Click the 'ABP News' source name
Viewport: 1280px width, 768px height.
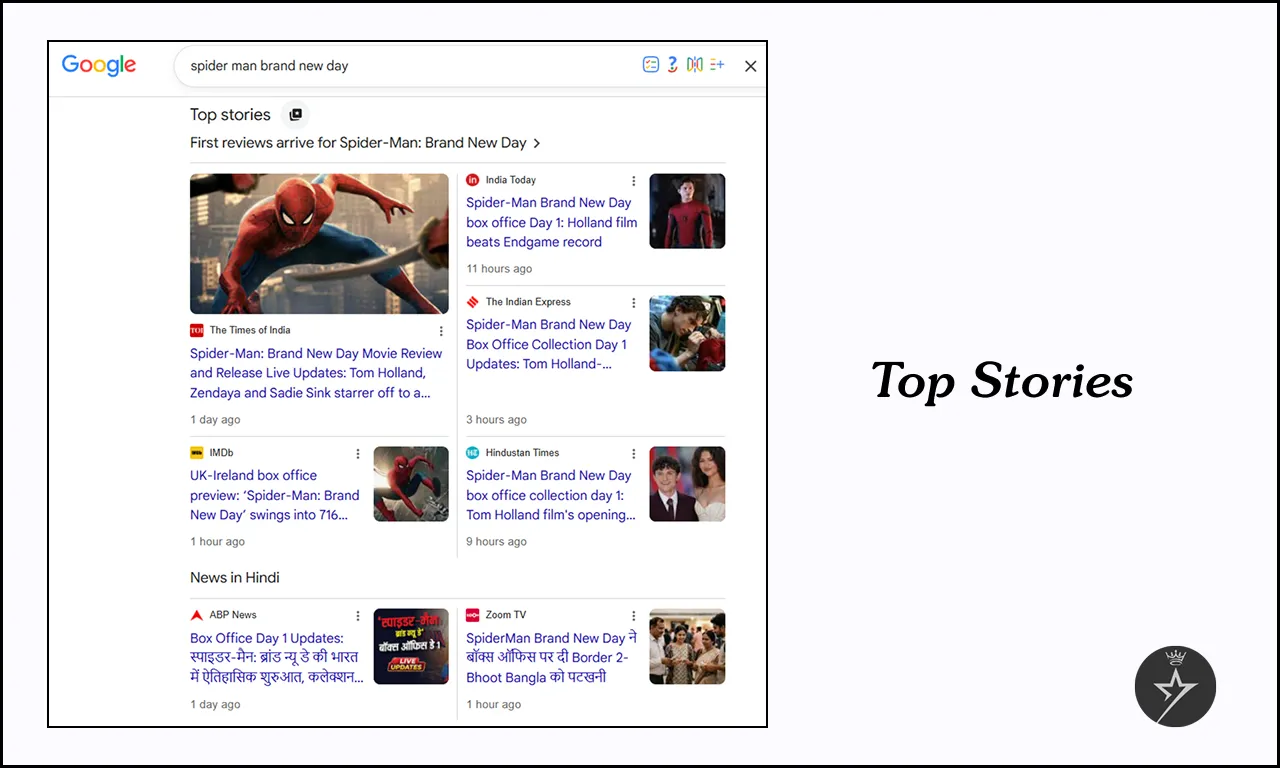233,615
